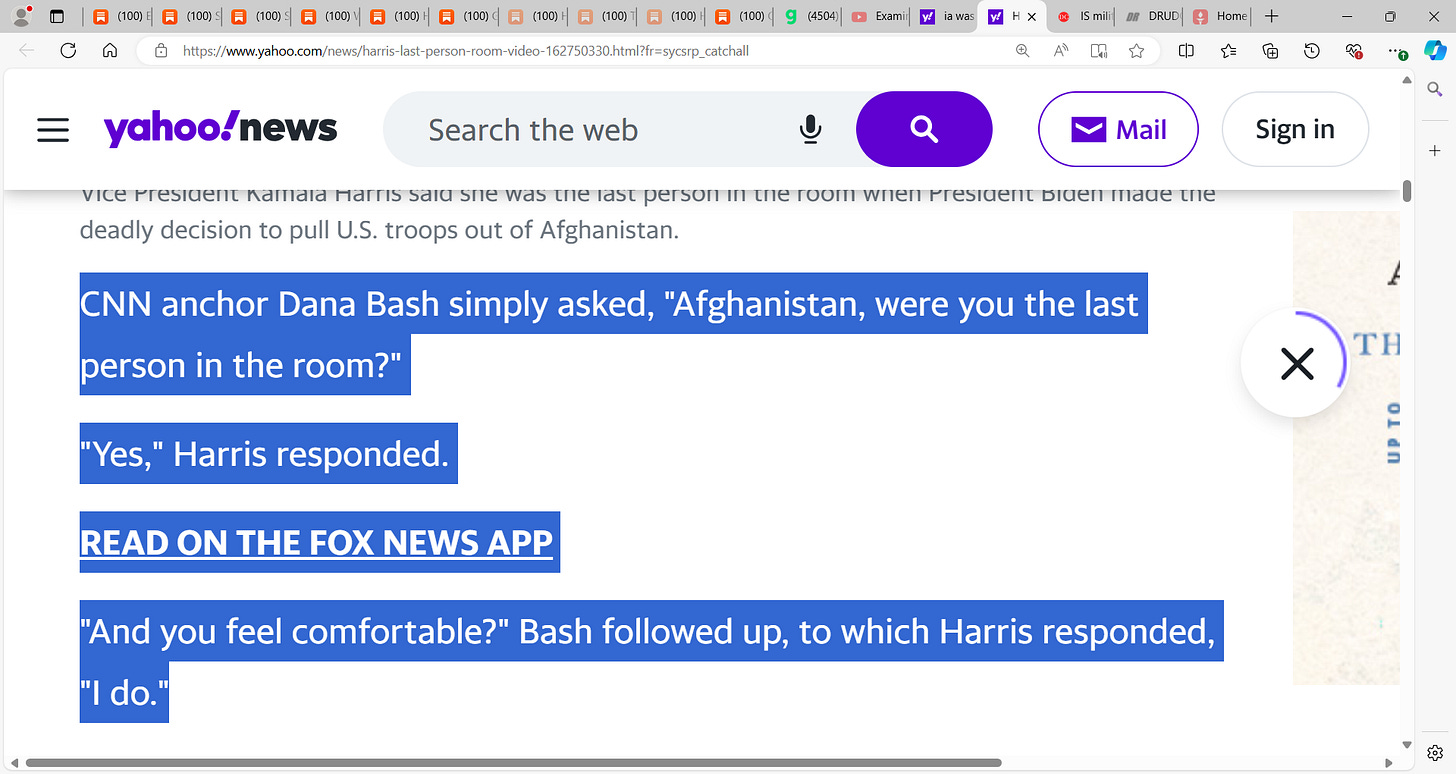Switch to the DRUDGE tab
The height and width of the screenshot is (774, 1456).
click(1153, 16)
